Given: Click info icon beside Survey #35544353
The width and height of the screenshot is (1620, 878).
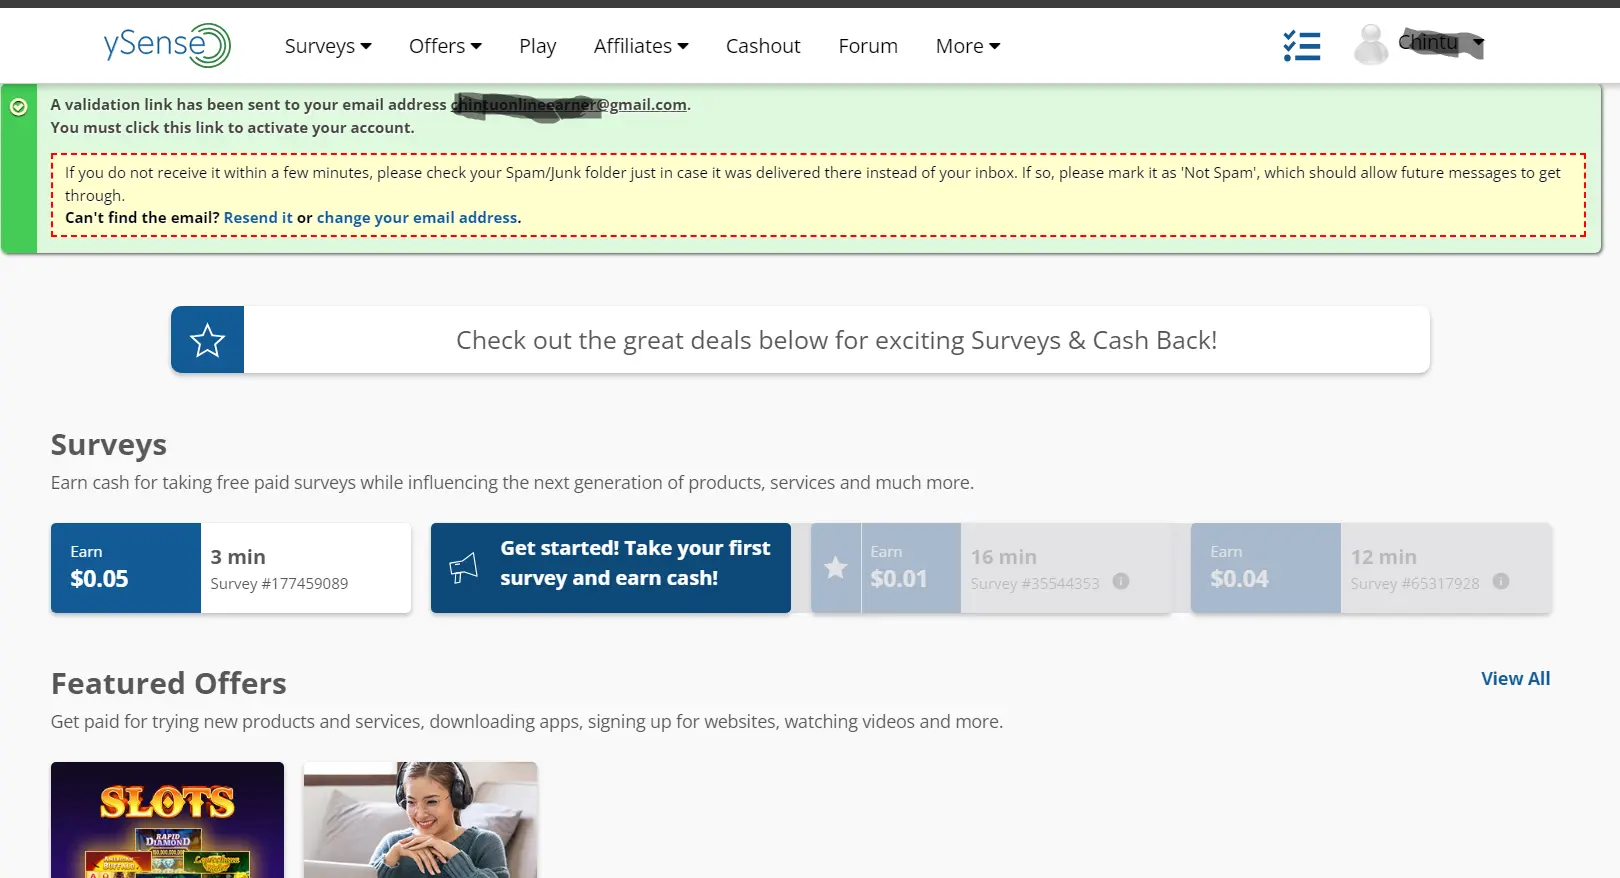Looking at the screenshot, I should pyautogui.click(x=1121, y=581).
